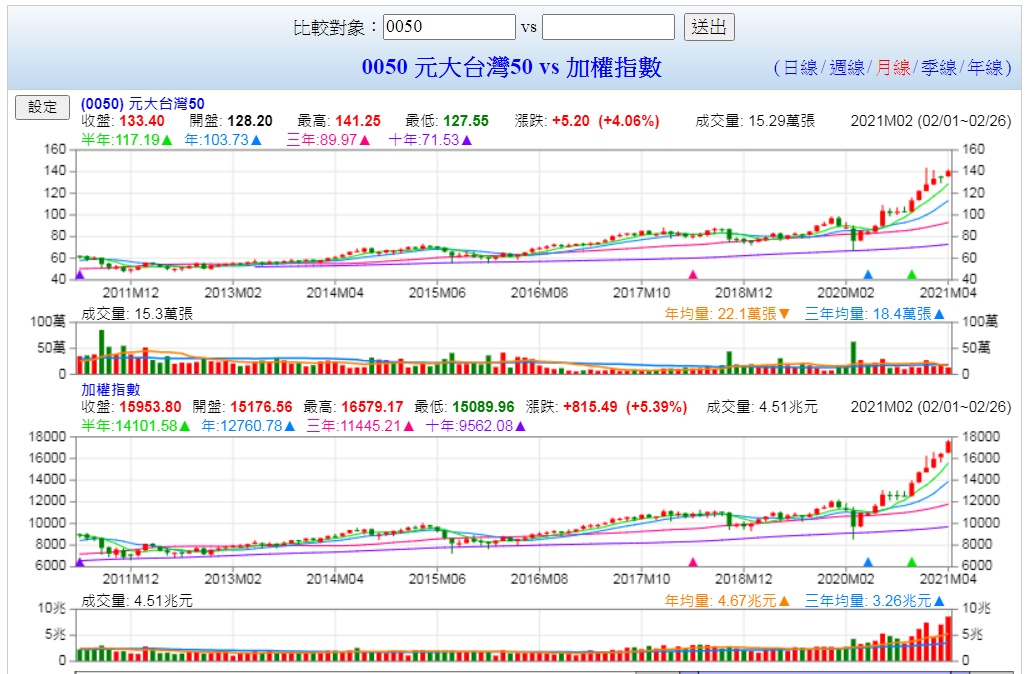Click 2011M12 label under 0050 price chart
Viewport: 1025px width, 674px height.
(x=131, y=293)
